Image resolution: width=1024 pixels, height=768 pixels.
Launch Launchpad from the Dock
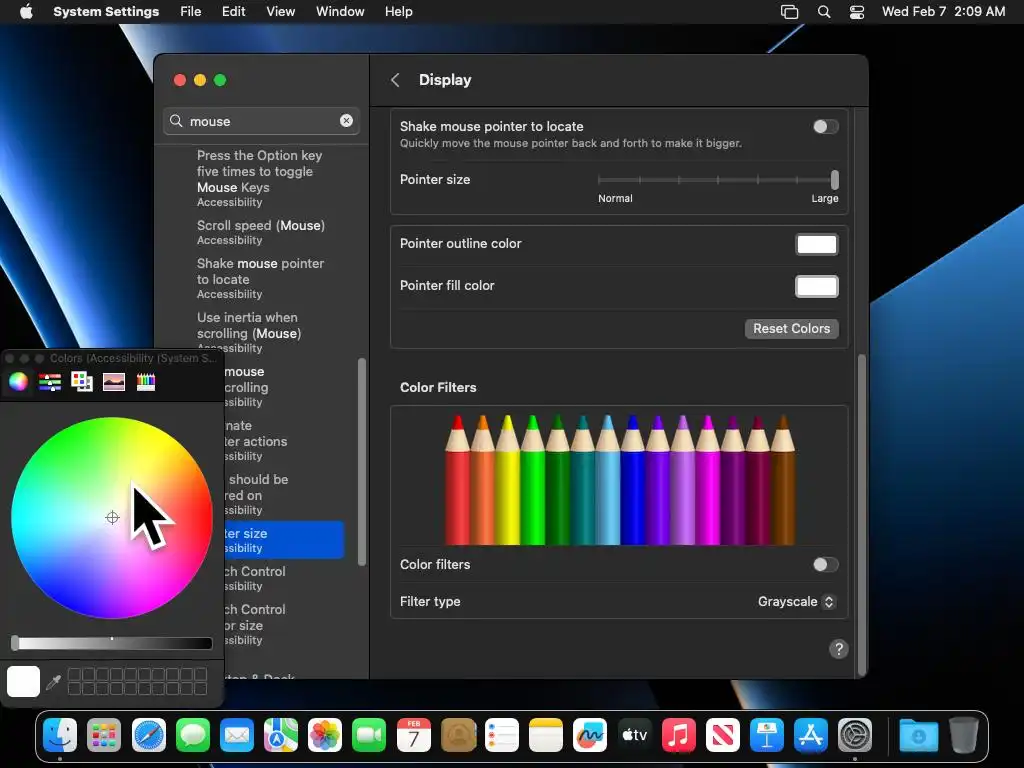coord(104,735)
